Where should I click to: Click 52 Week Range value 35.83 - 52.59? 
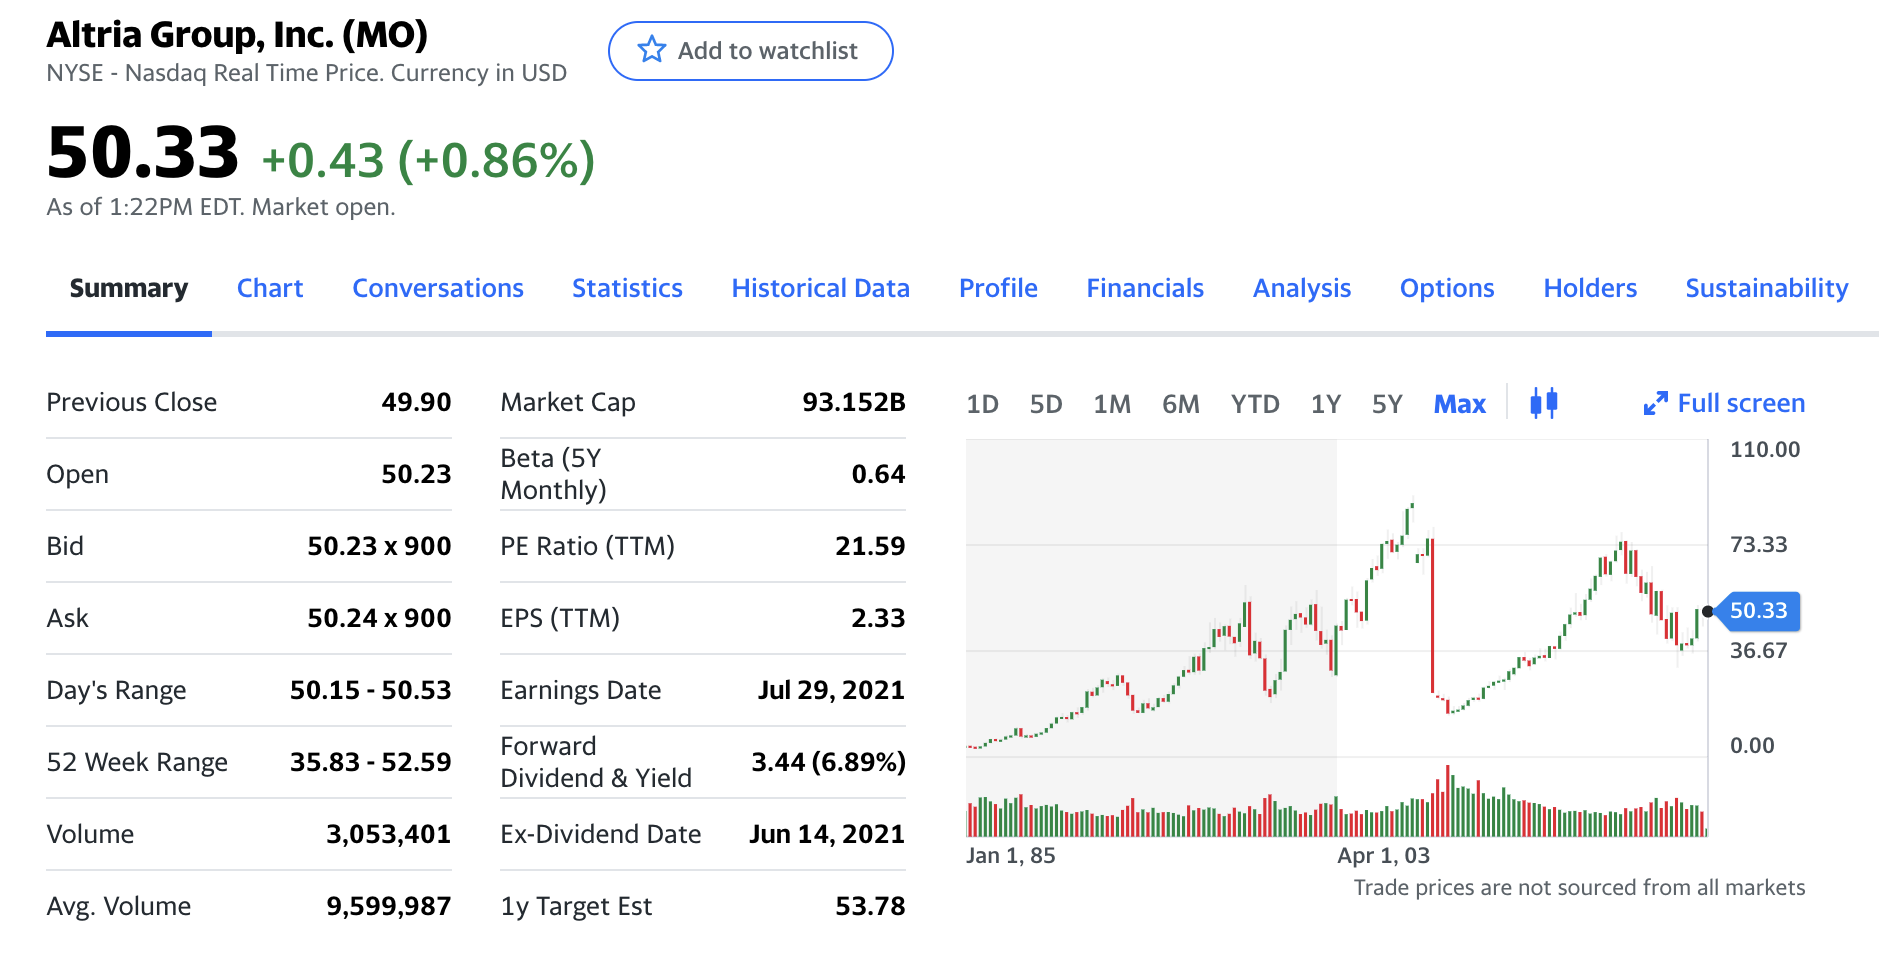click(x=370, y=762)
